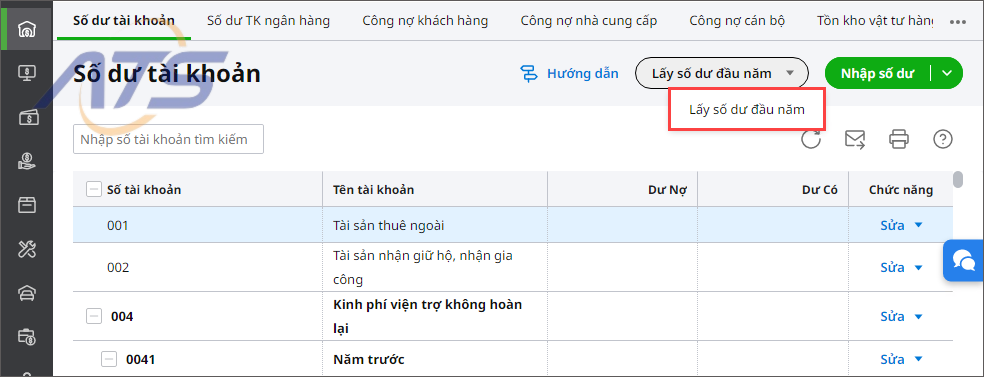This screenshot has width=984, height=377.
Task: Select the row Tài sản thuê ngoài
Action: [513, 225]
